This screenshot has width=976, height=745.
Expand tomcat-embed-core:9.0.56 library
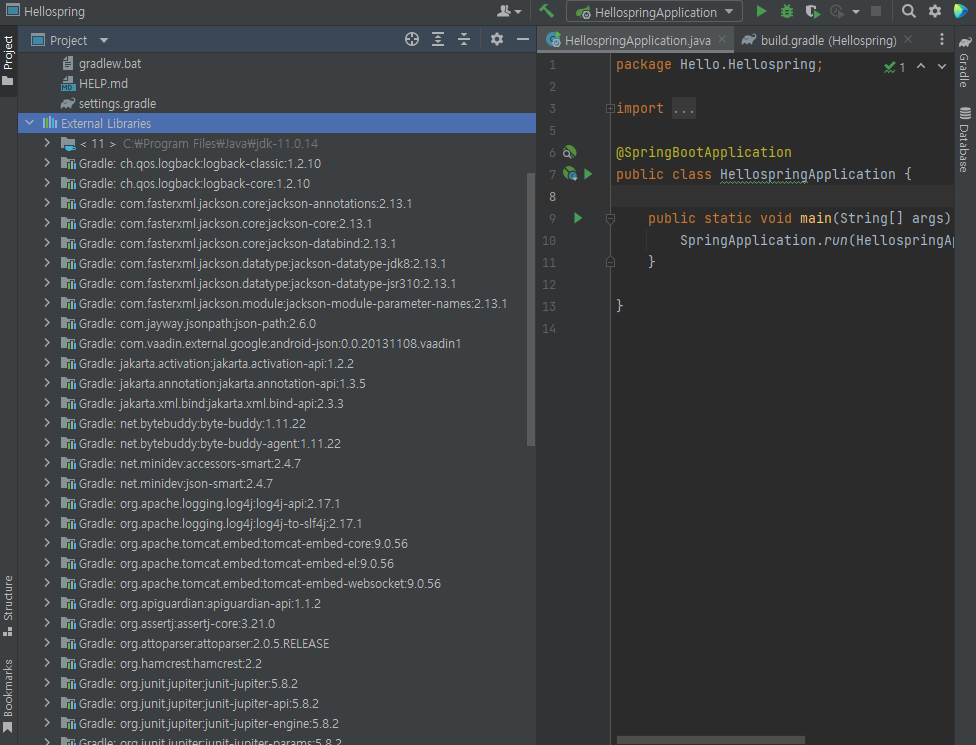coord(47,543)
